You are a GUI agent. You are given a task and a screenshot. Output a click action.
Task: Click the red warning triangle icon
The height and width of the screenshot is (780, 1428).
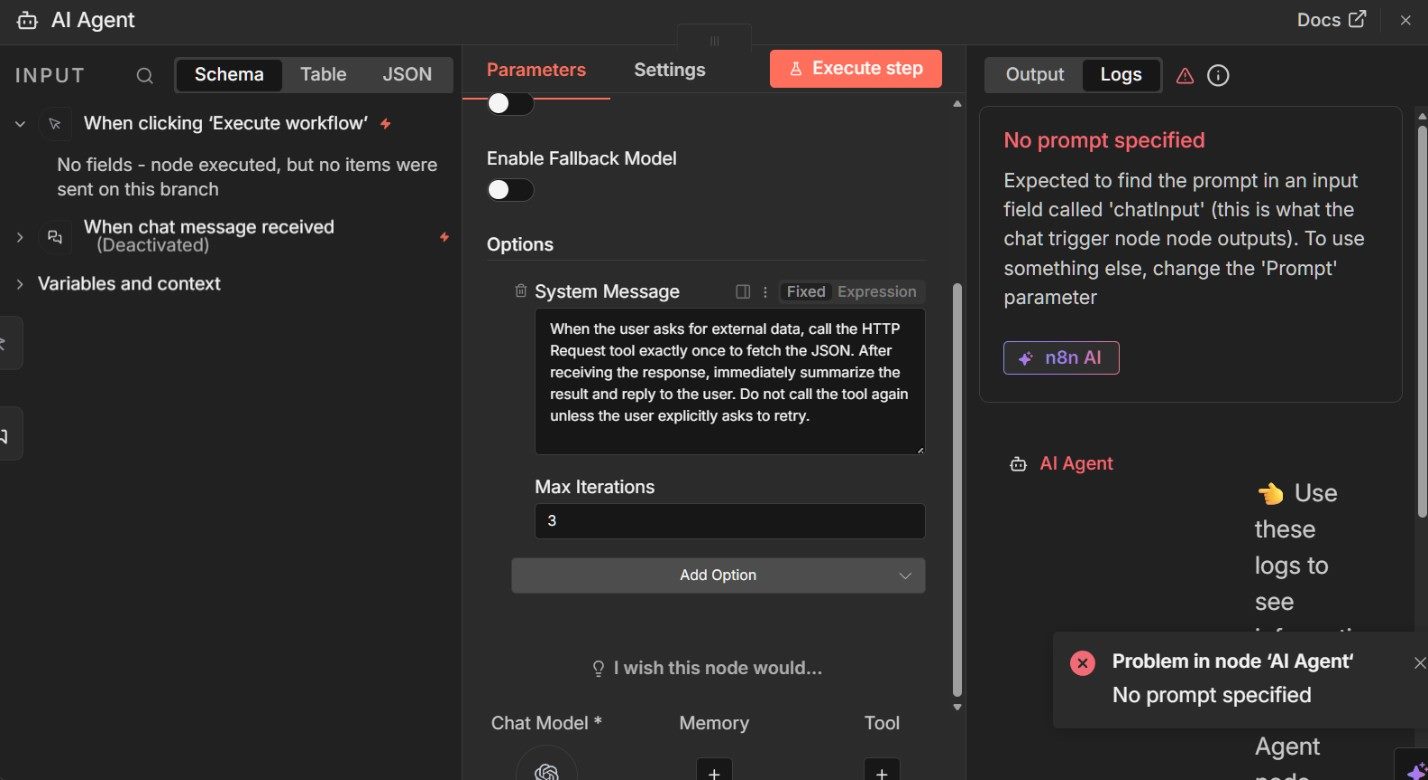click(x=1185, y=75)
